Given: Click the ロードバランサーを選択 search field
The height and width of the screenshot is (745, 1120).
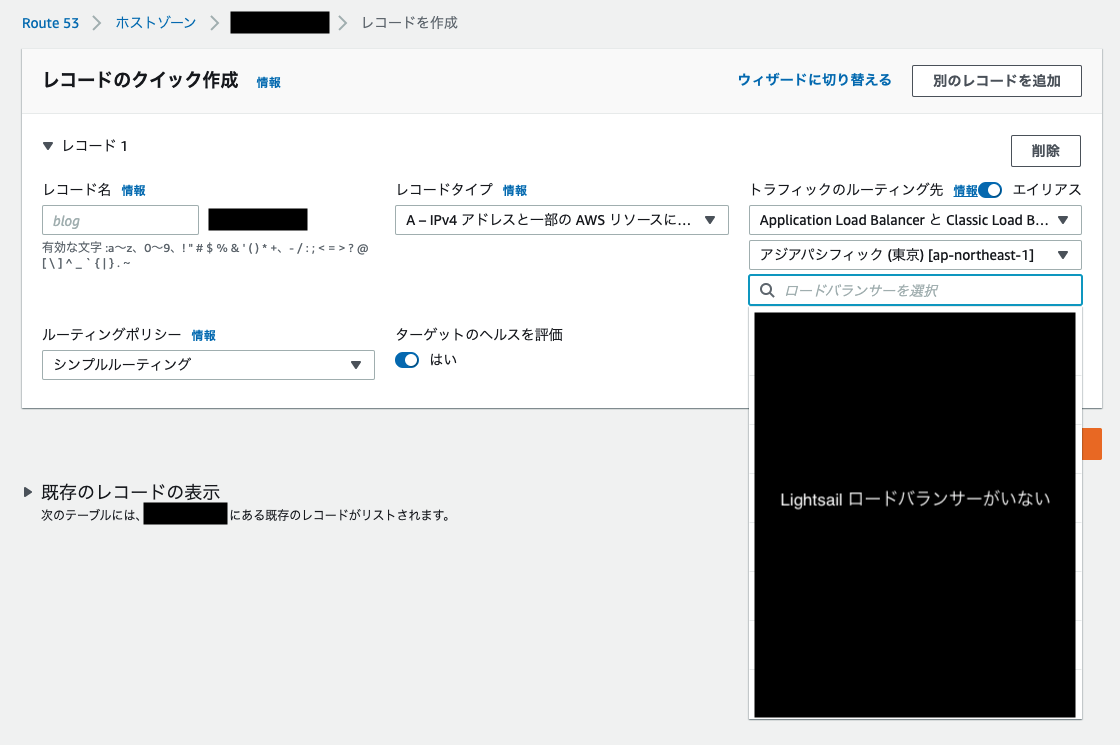Looking at the screenshot, I should pyautogui.click(x=915, y=290).
